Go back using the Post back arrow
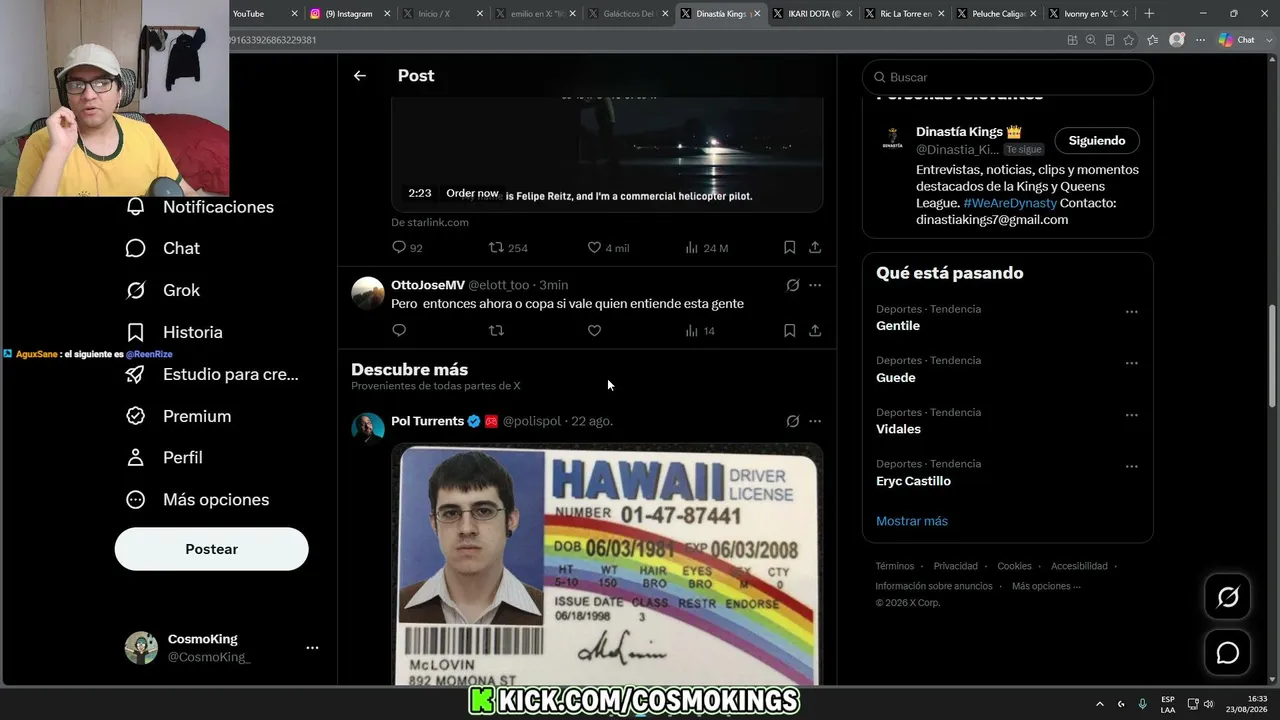The image size is (1280, 720). [x=360, y=76]
